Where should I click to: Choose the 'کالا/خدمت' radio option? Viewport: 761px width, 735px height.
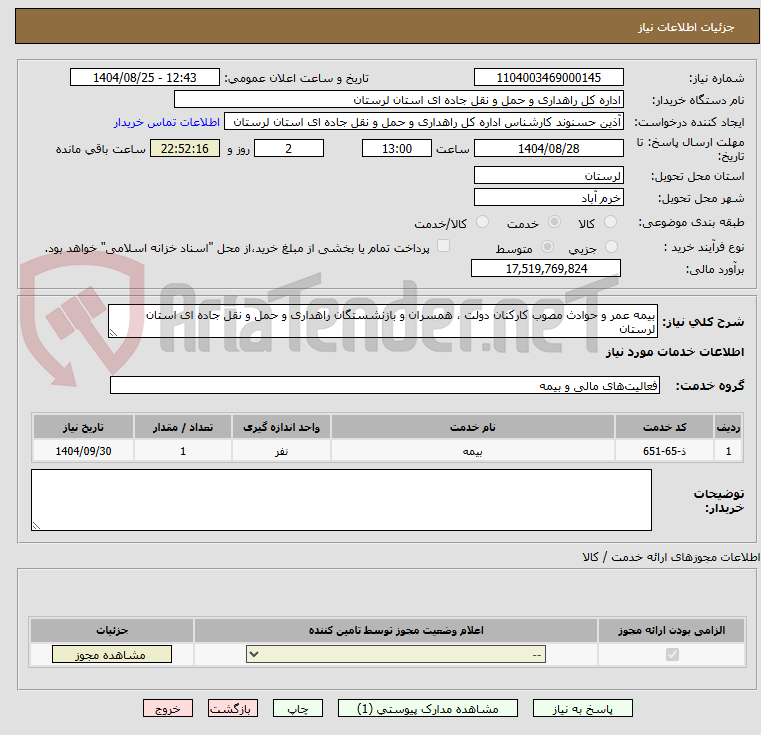pos(482,223)
